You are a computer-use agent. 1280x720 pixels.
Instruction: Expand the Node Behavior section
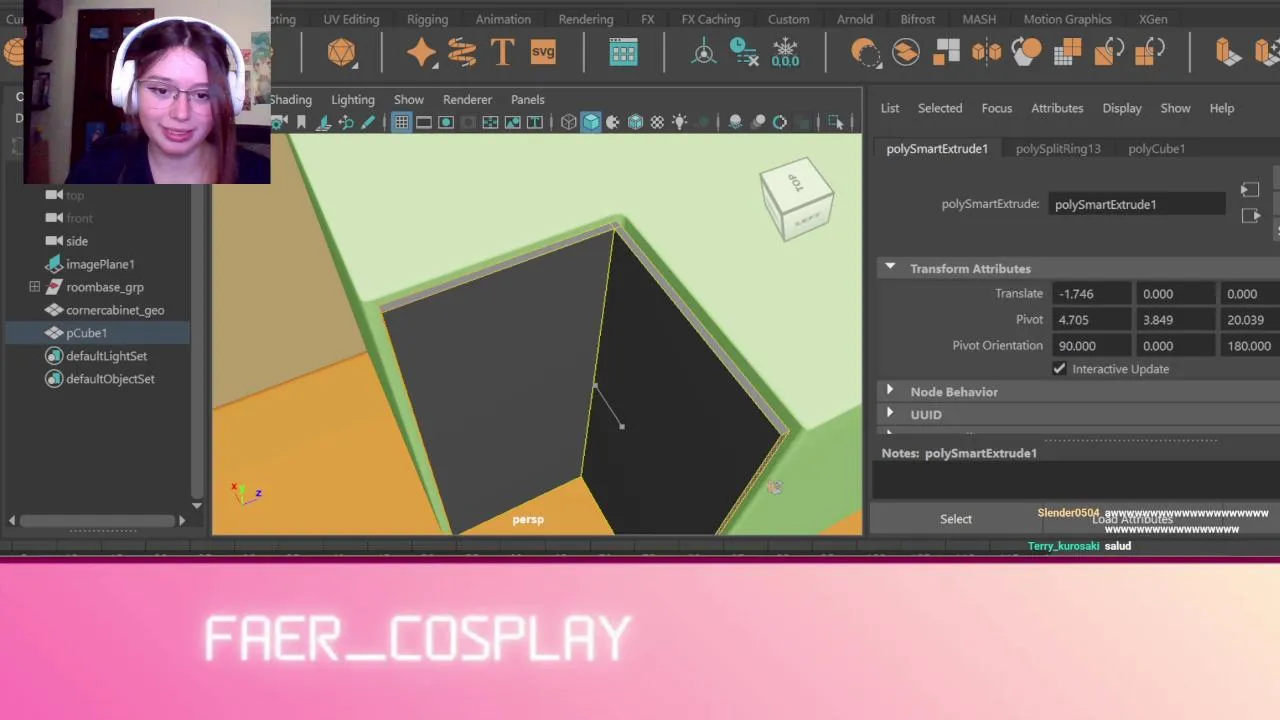pos(890,391)
